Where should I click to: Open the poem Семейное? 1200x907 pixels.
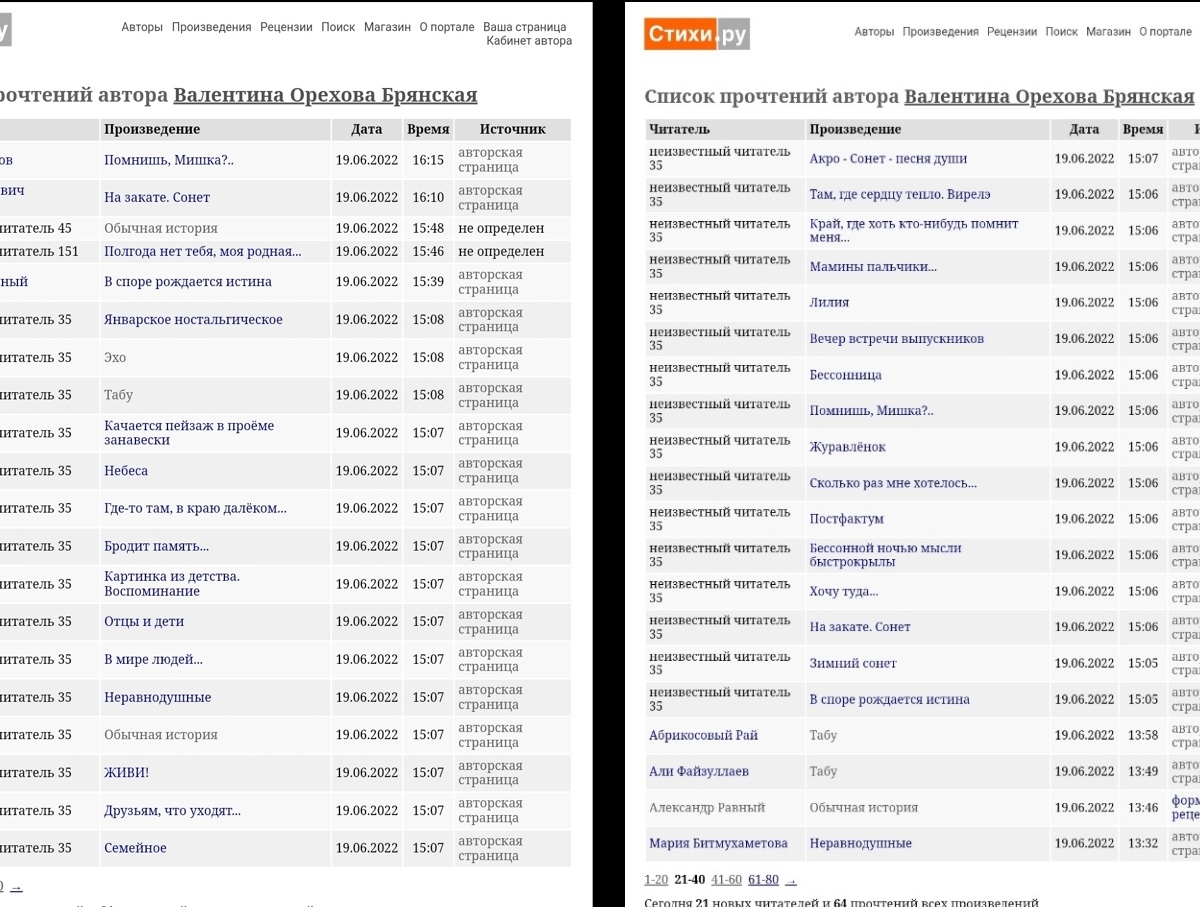pyautogui.click(x=135, y=848)
